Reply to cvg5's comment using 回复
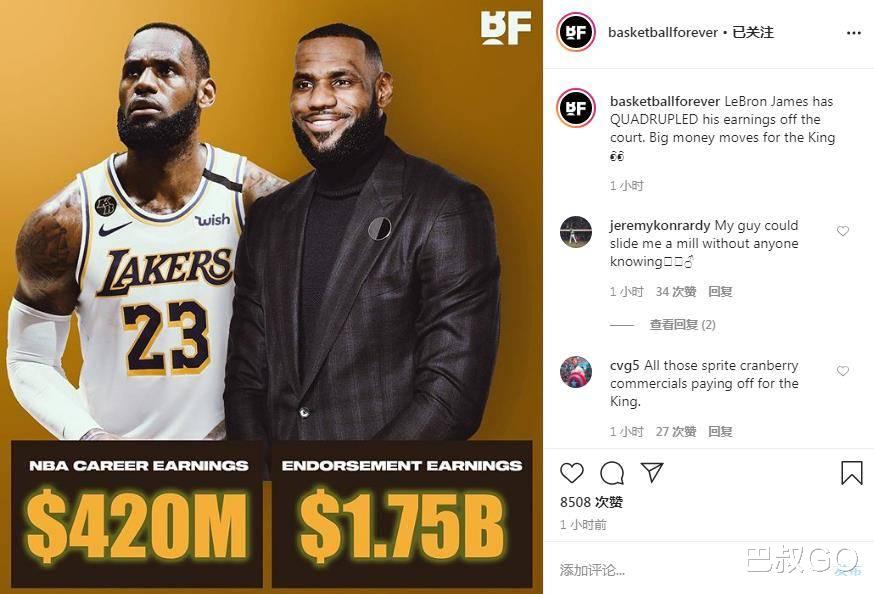 pos(719,431)
